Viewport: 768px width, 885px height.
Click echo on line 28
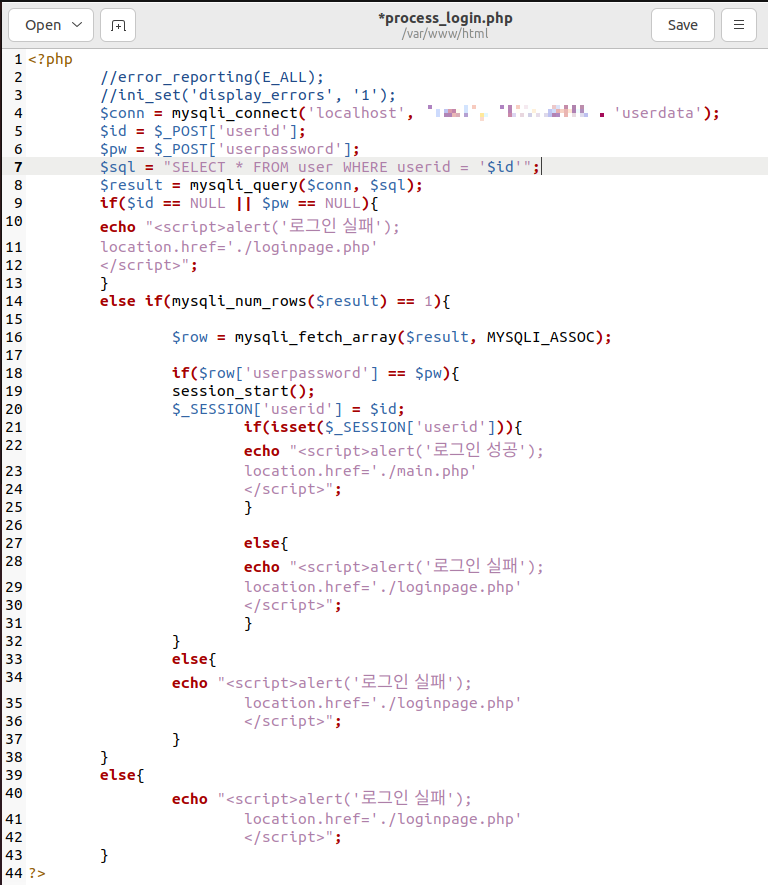(262, 567)
